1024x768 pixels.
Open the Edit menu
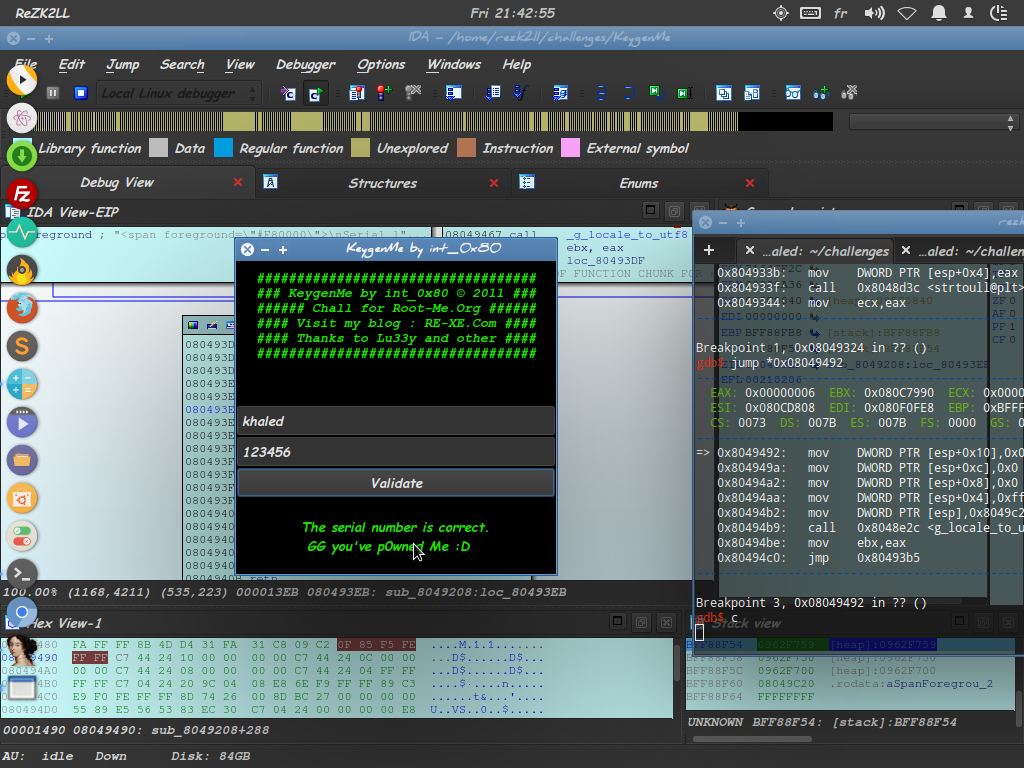coord(72,65)
